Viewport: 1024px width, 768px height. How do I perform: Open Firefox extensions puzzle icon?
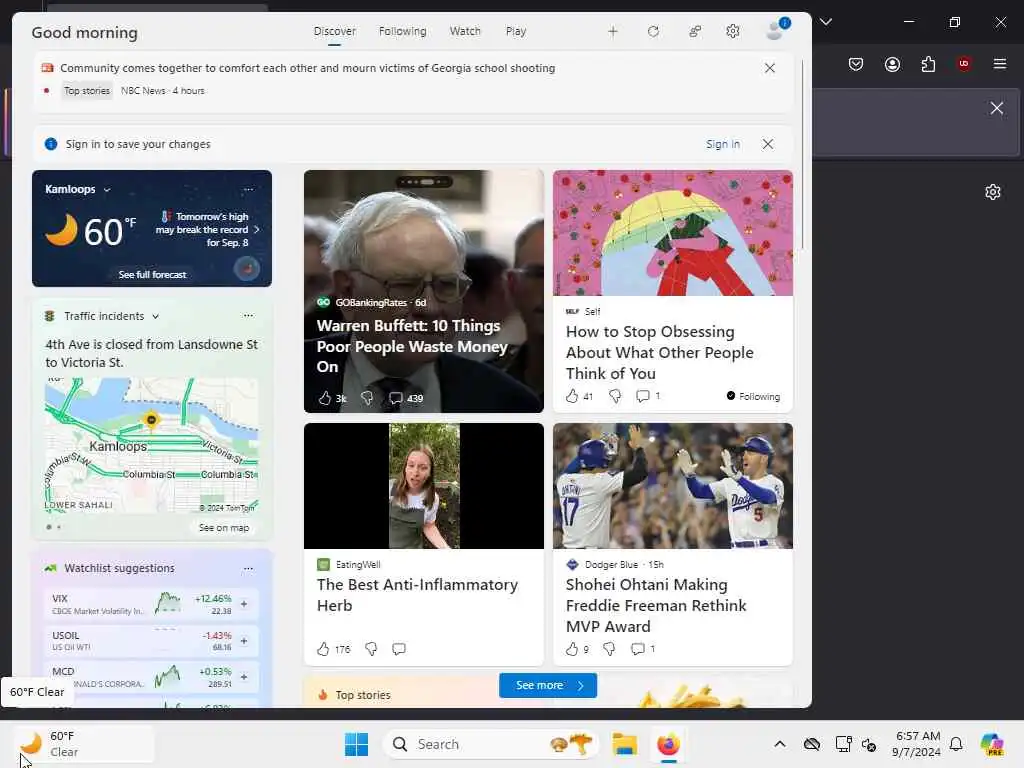[928, 64]
